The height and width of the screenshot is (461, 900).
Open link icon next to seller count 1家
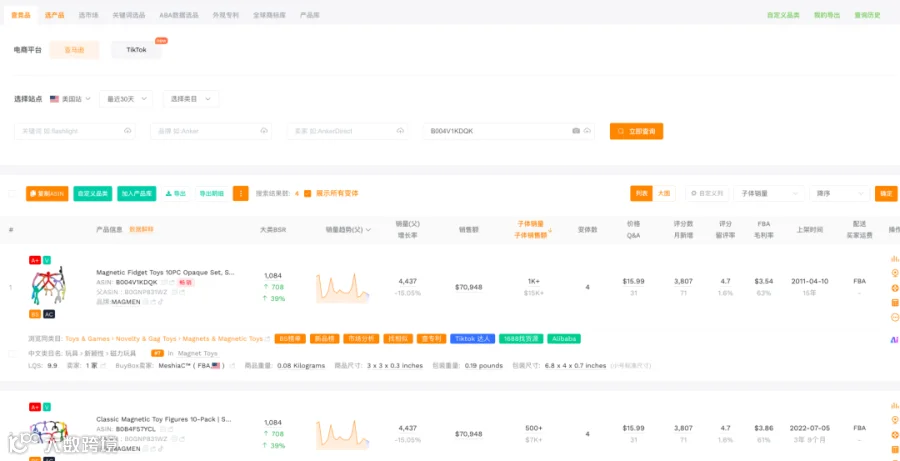103,366
